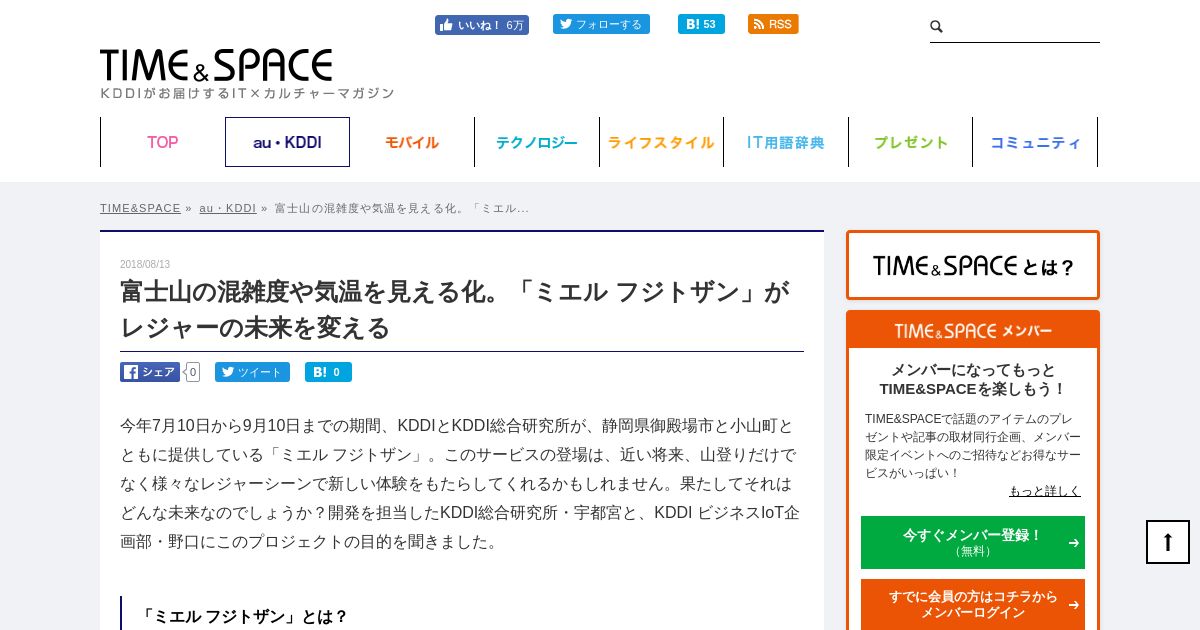Open the モバイル navigation tab
The height and width of the screenshot is (630, 1200).
(x=412, y=142)
